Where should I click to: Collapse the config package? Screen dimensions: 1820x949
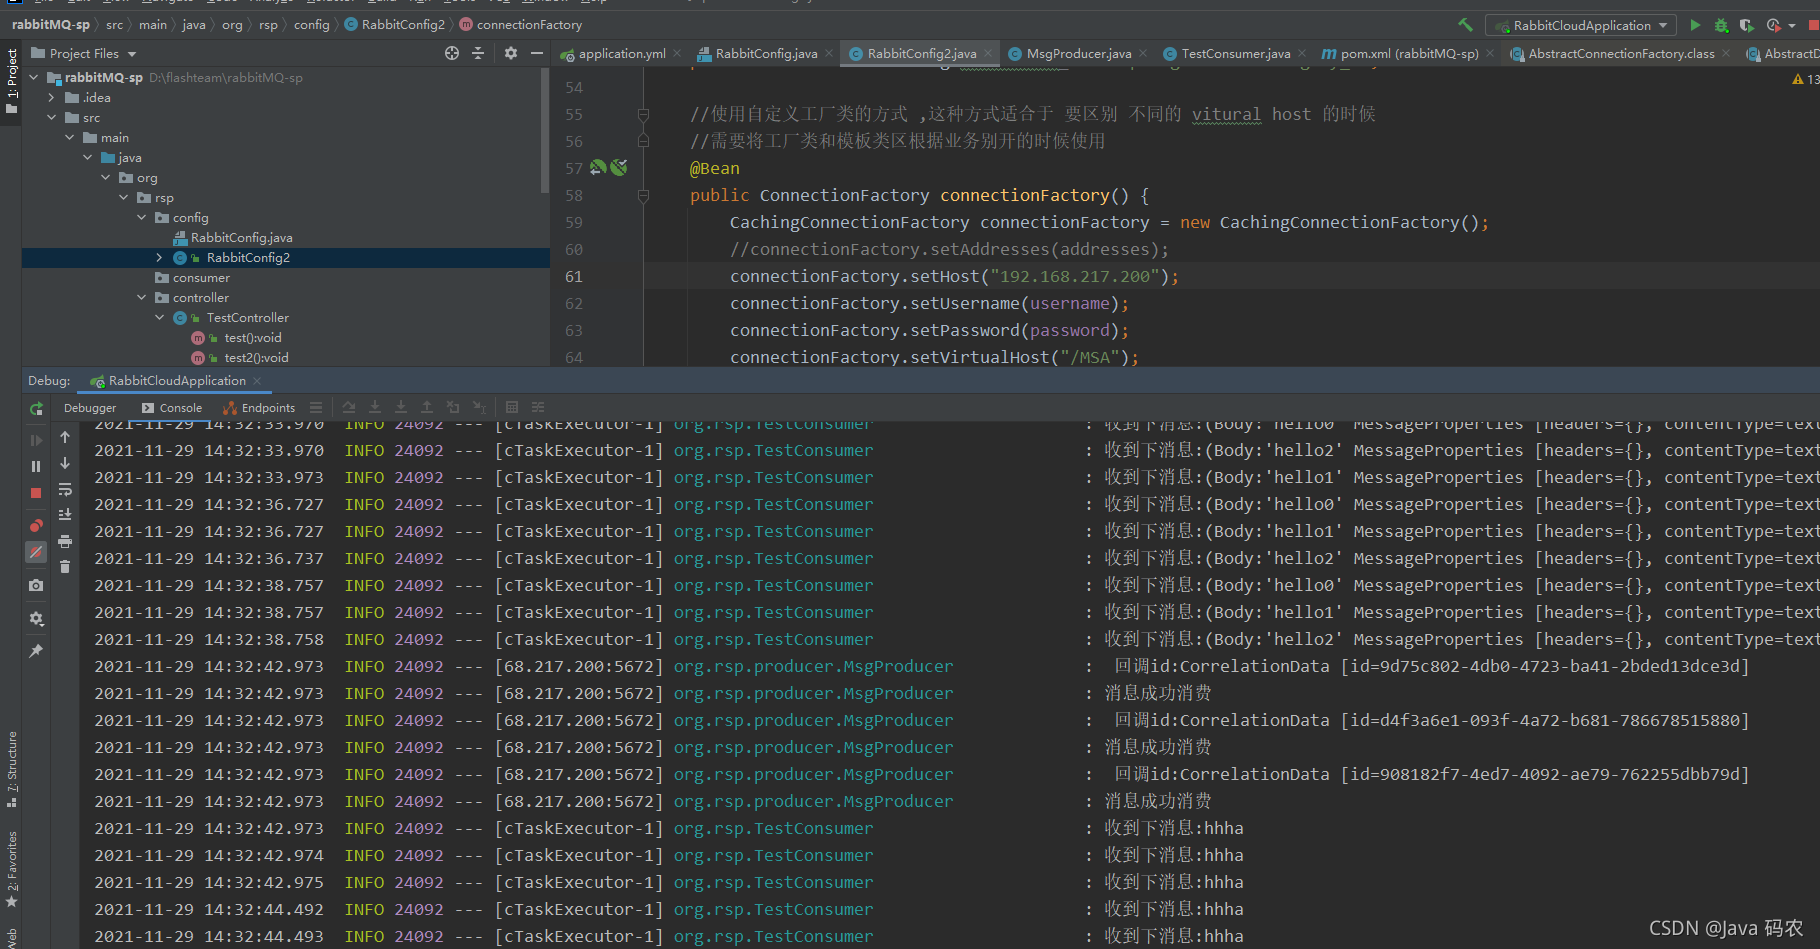tap(142, 217)
